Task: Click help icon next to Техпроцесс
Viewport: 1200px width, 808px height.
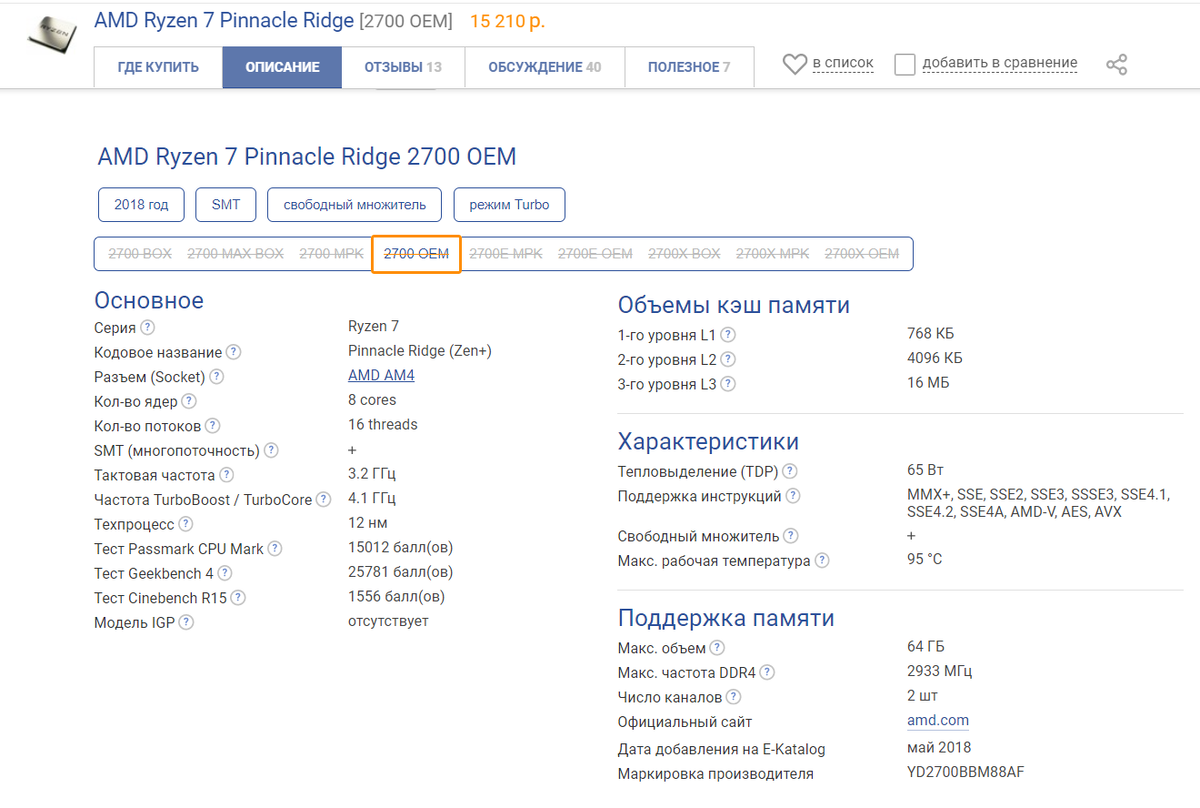Action: click(185, 524)
